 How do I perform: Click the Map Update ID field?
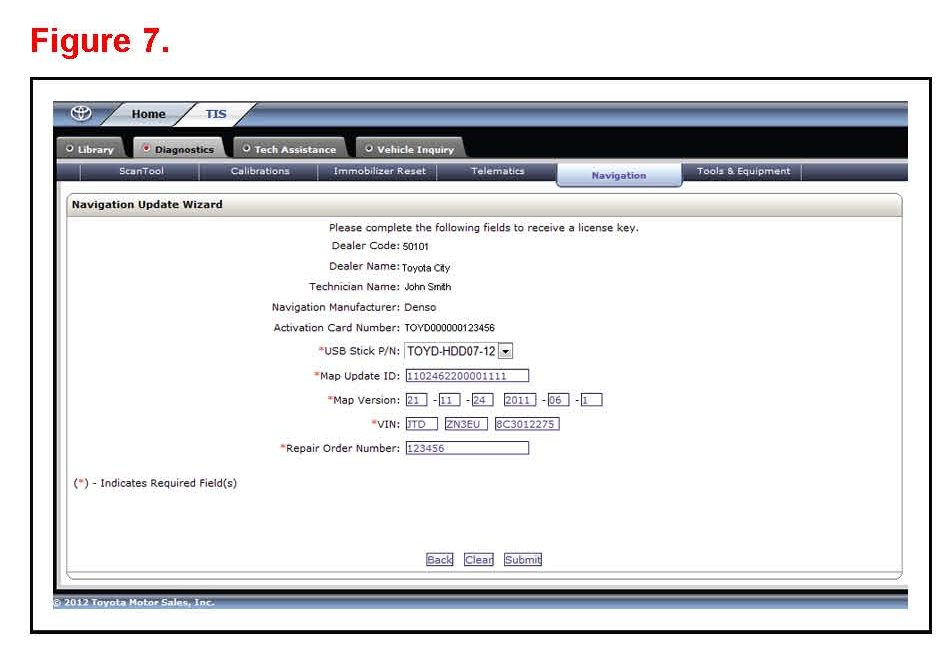pos(466,376)
